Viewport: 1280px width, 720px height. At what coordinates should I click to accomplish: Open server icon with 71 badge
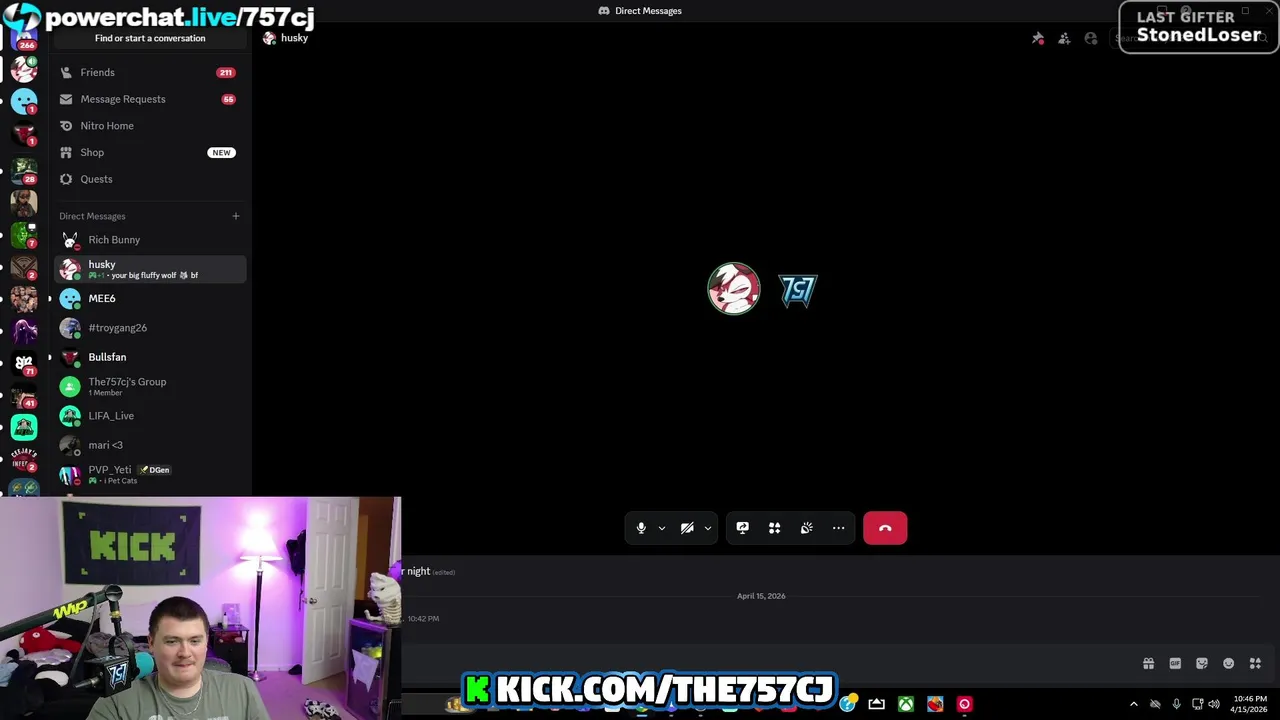pyautogui.click(x=24, y=363)
